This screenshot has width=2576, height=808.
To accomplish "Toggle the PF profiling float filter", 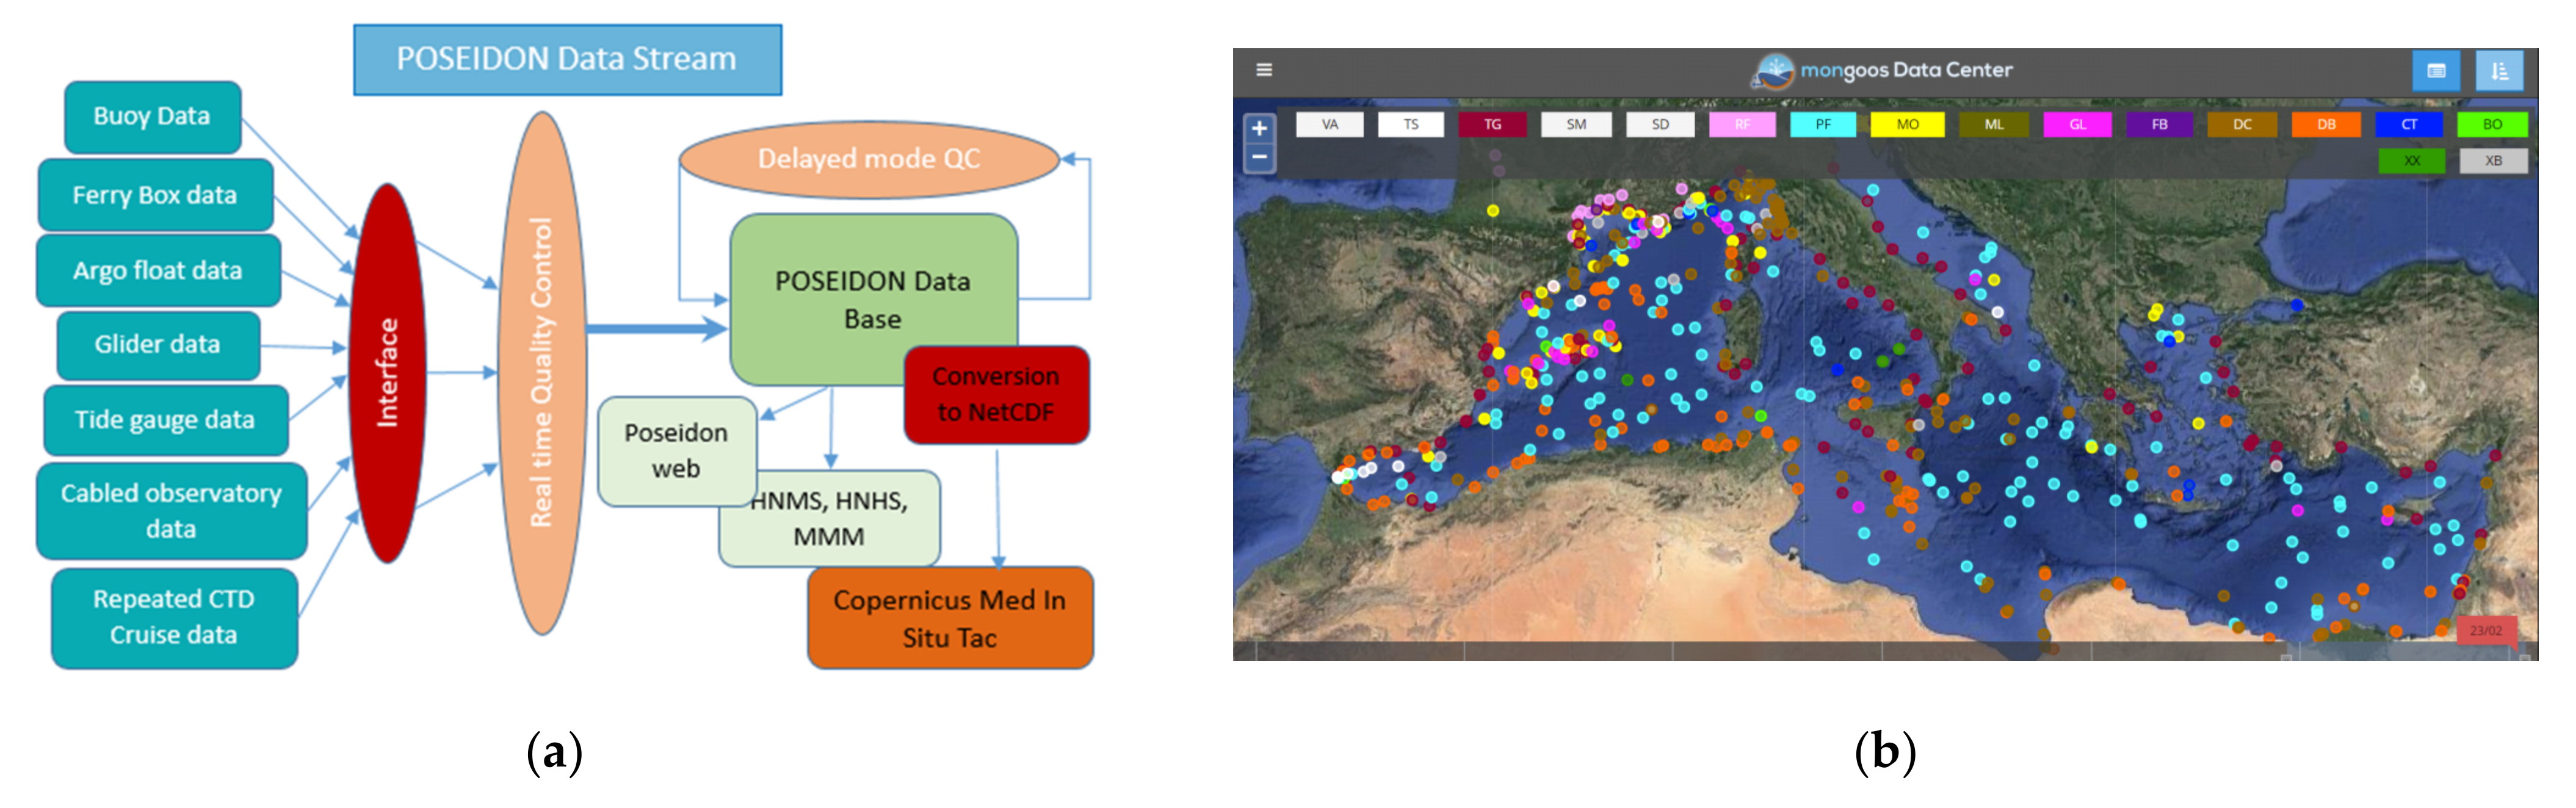I will tap(1823, 124).
